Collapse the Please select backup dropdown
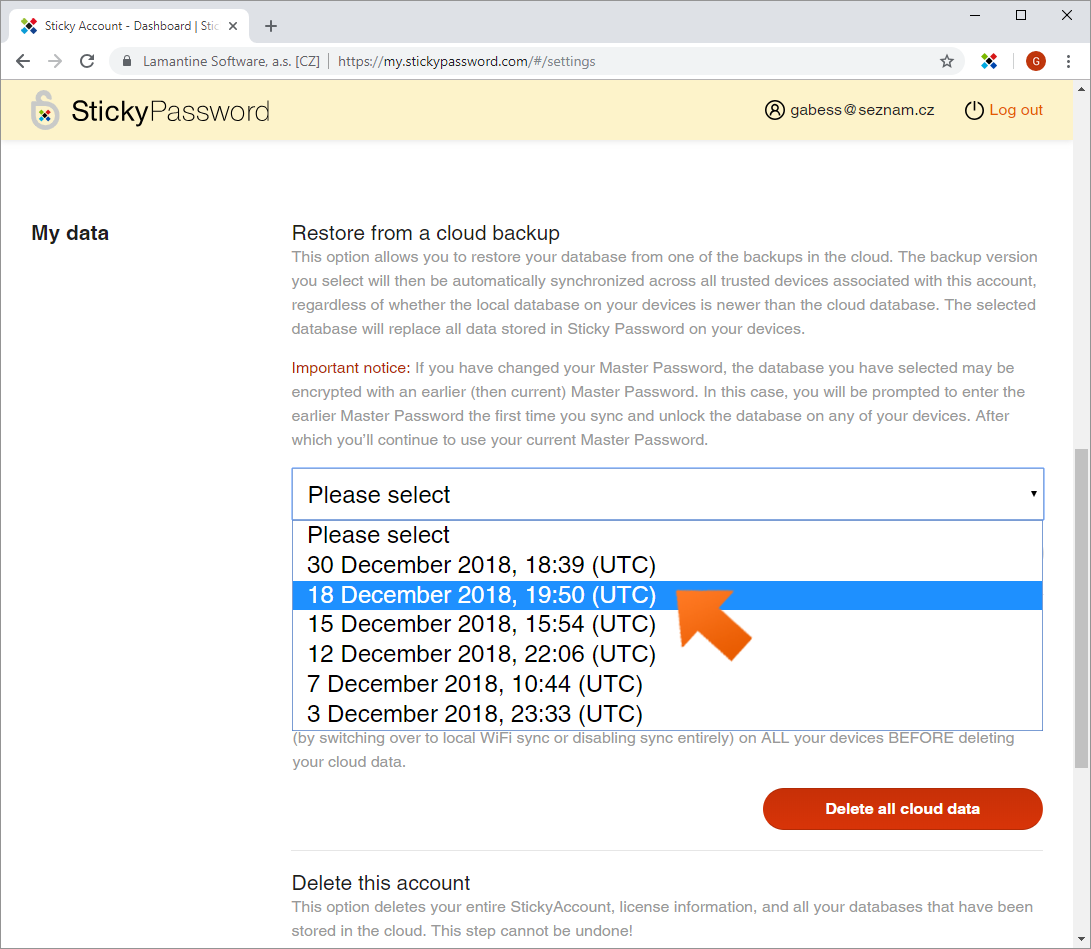The width and height of the screenshot is (1091, 949). 668,494
